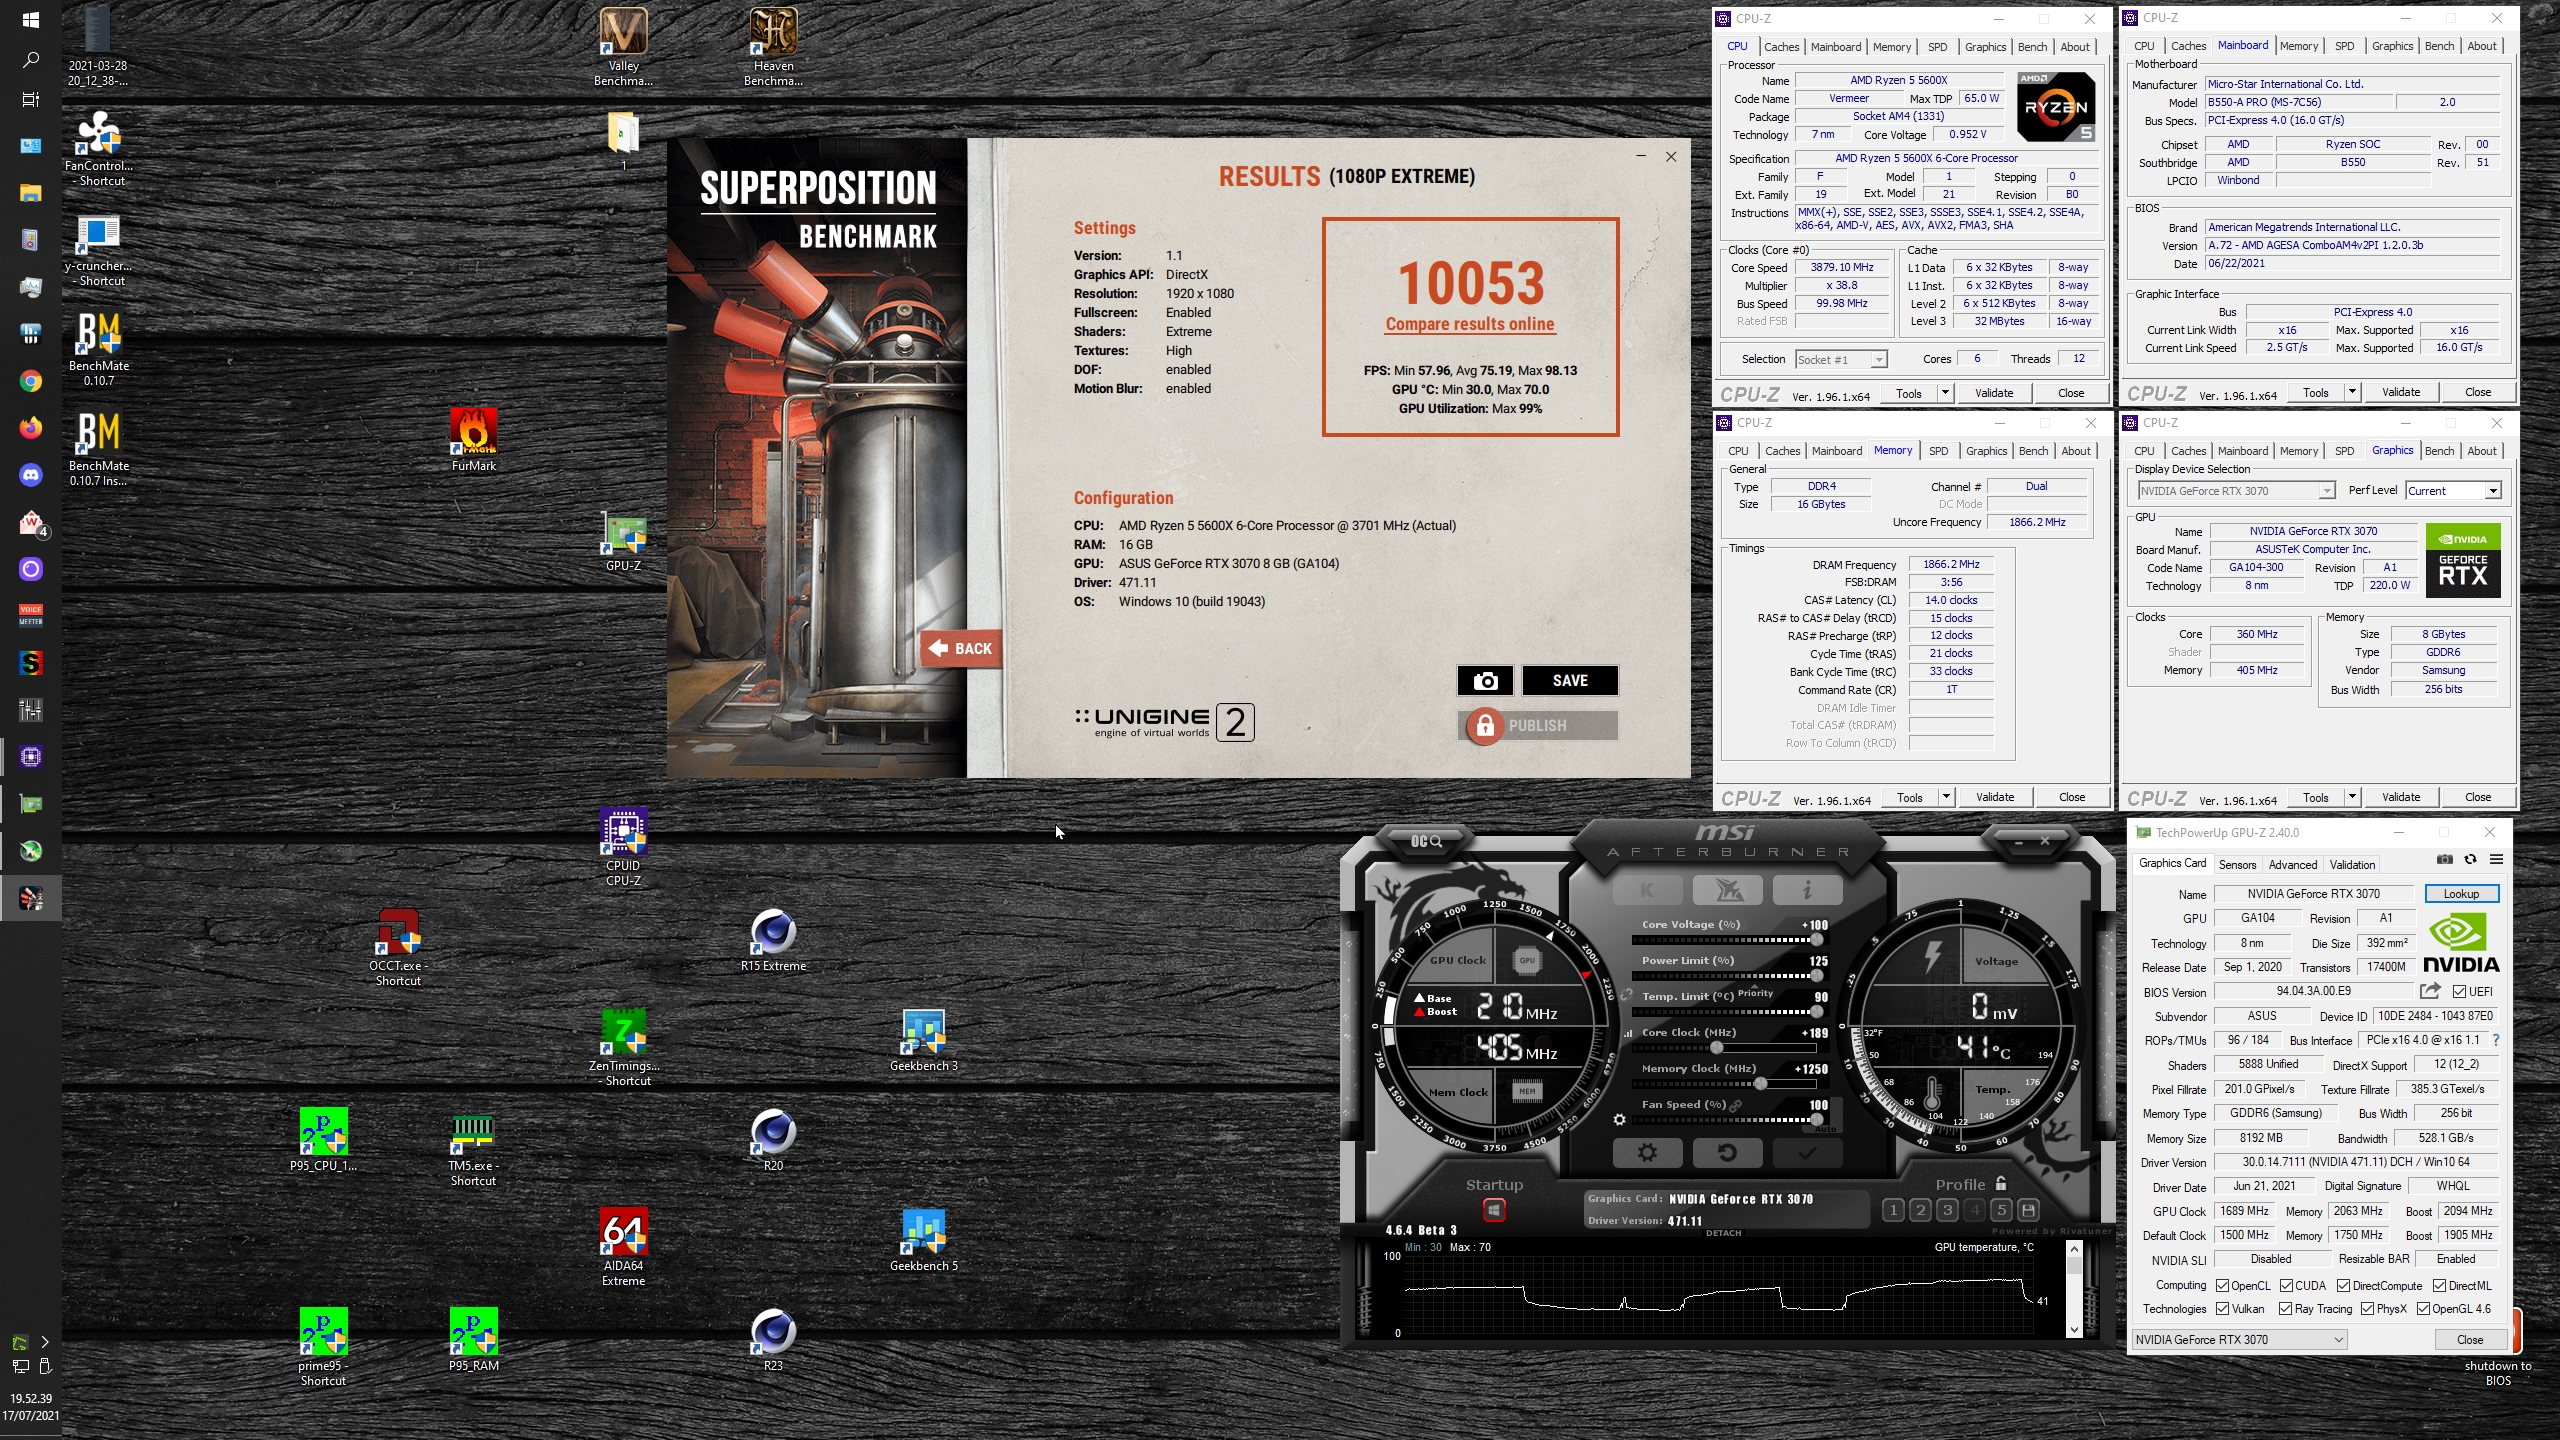
Task: Open fan settings gear beside Fan Speed
Action: (1620, 1120)
